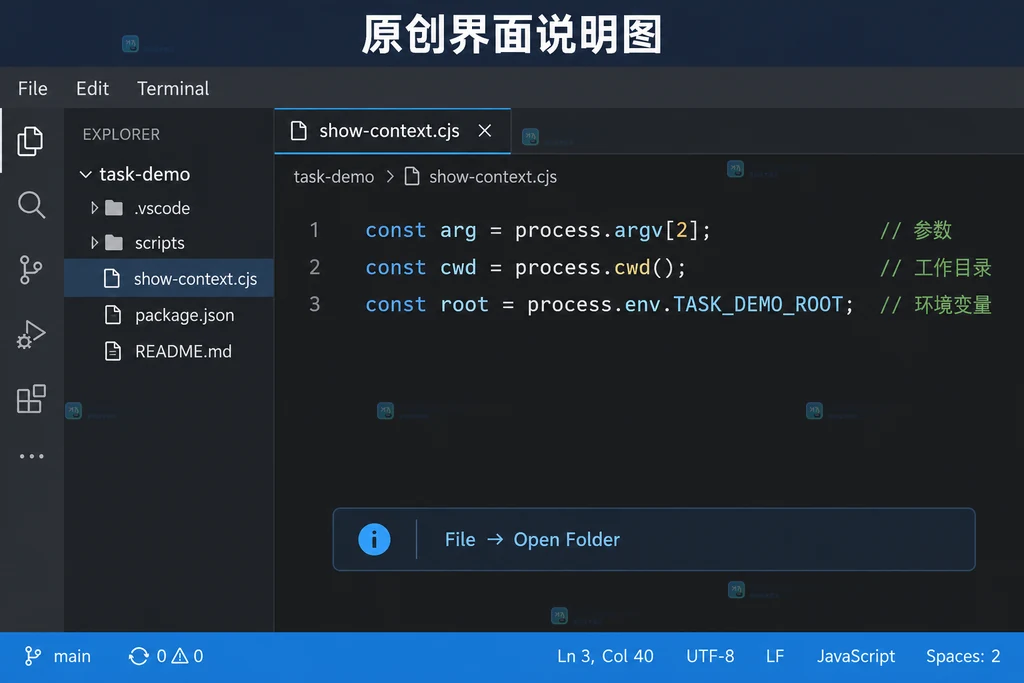Image resolution: width=1024 pixels, height=683 pixels.
Task: Show more activity bar views ellipsis
Action: click(x=31, y=456)
